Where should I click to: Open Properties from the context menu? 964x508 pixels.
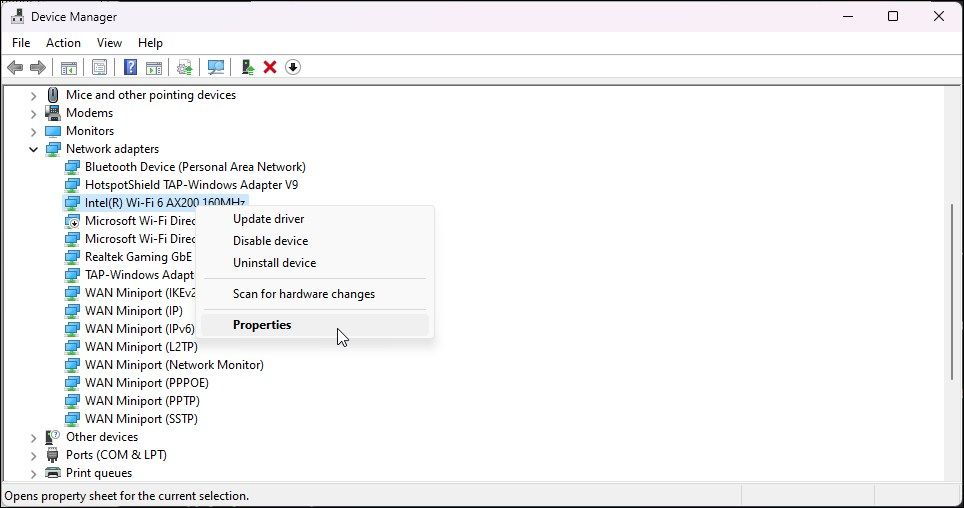click(x=315, y=325)
